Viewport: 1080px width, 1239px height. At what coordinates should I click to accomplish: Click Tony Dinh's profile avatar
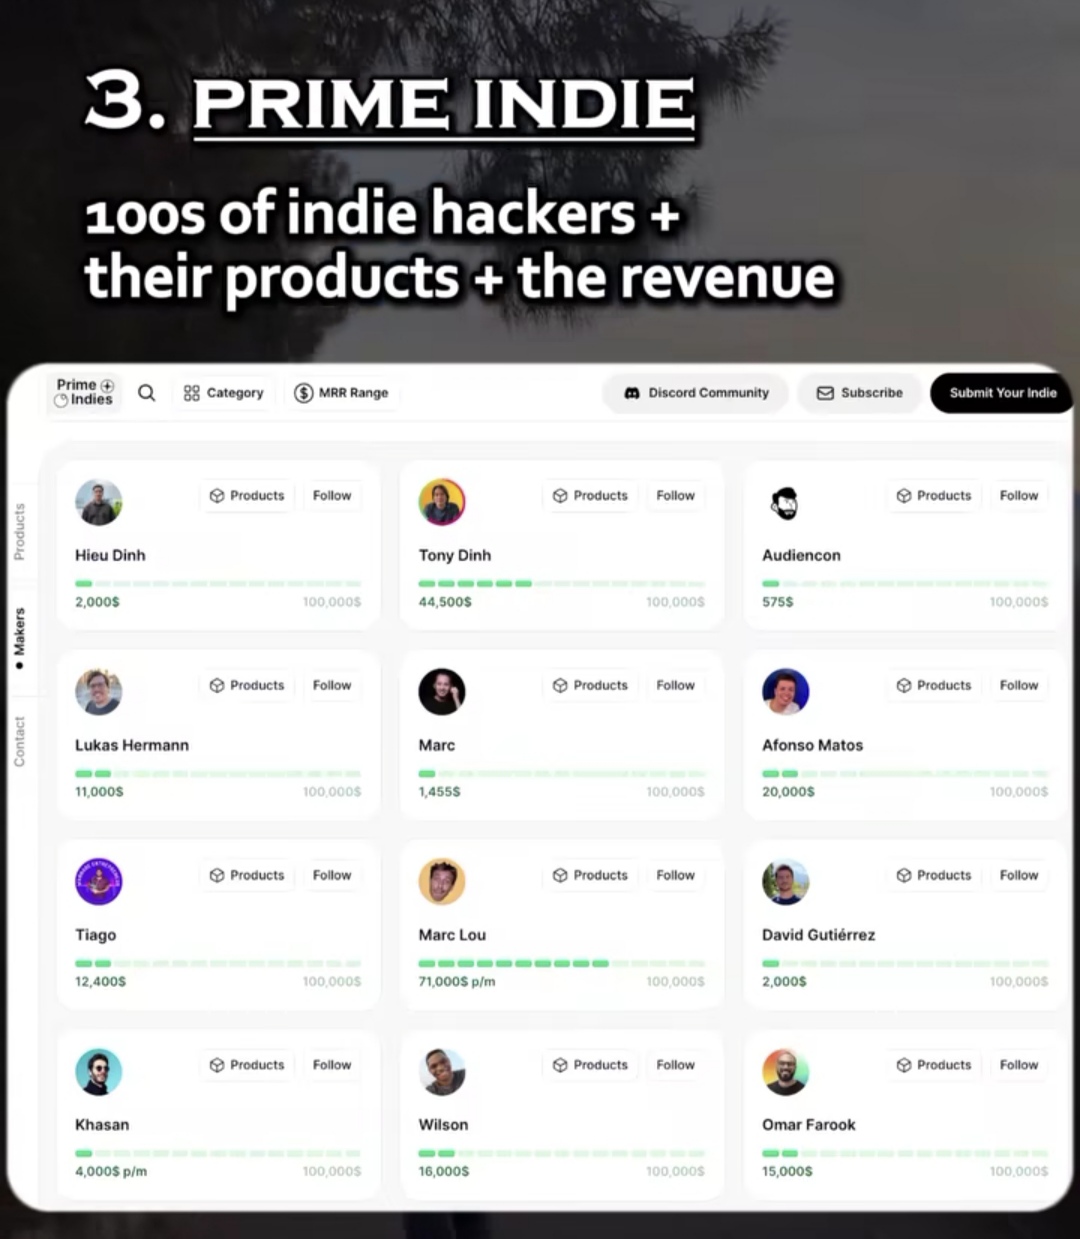click(x=442, y=502)
